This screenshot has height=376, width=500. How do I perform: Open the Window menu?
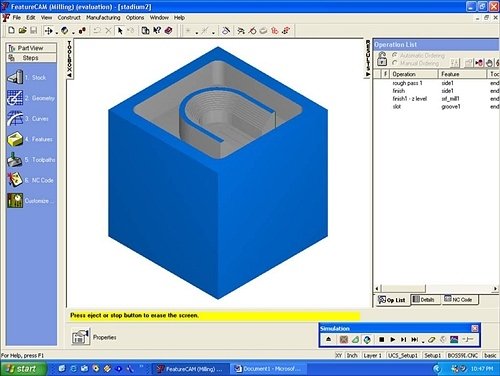tap(159, 17)
